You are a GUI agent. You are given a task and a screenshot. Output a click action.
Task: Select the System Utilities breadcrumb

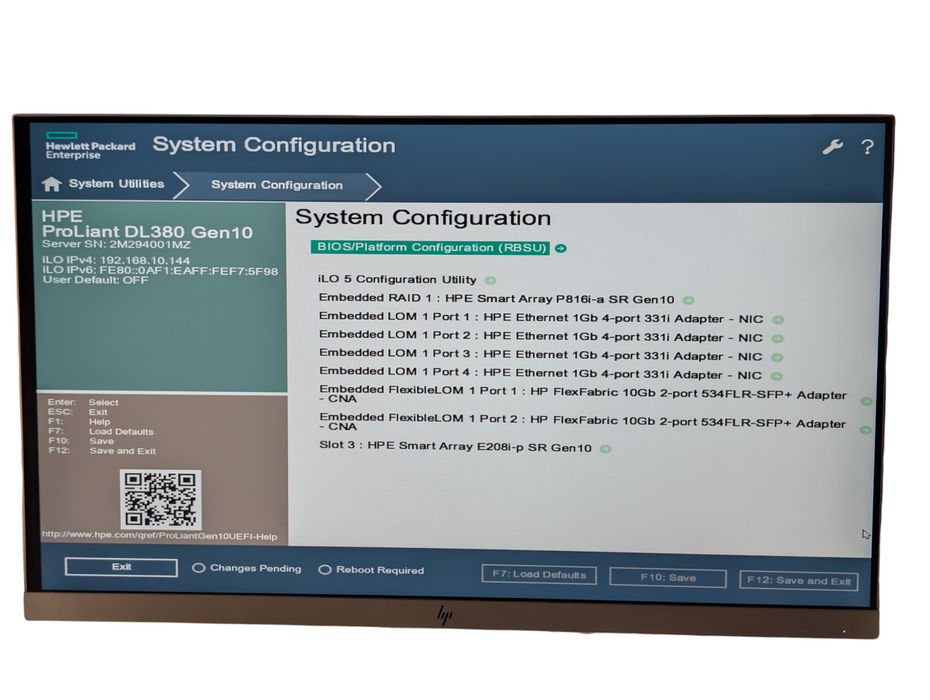point(116,184)
